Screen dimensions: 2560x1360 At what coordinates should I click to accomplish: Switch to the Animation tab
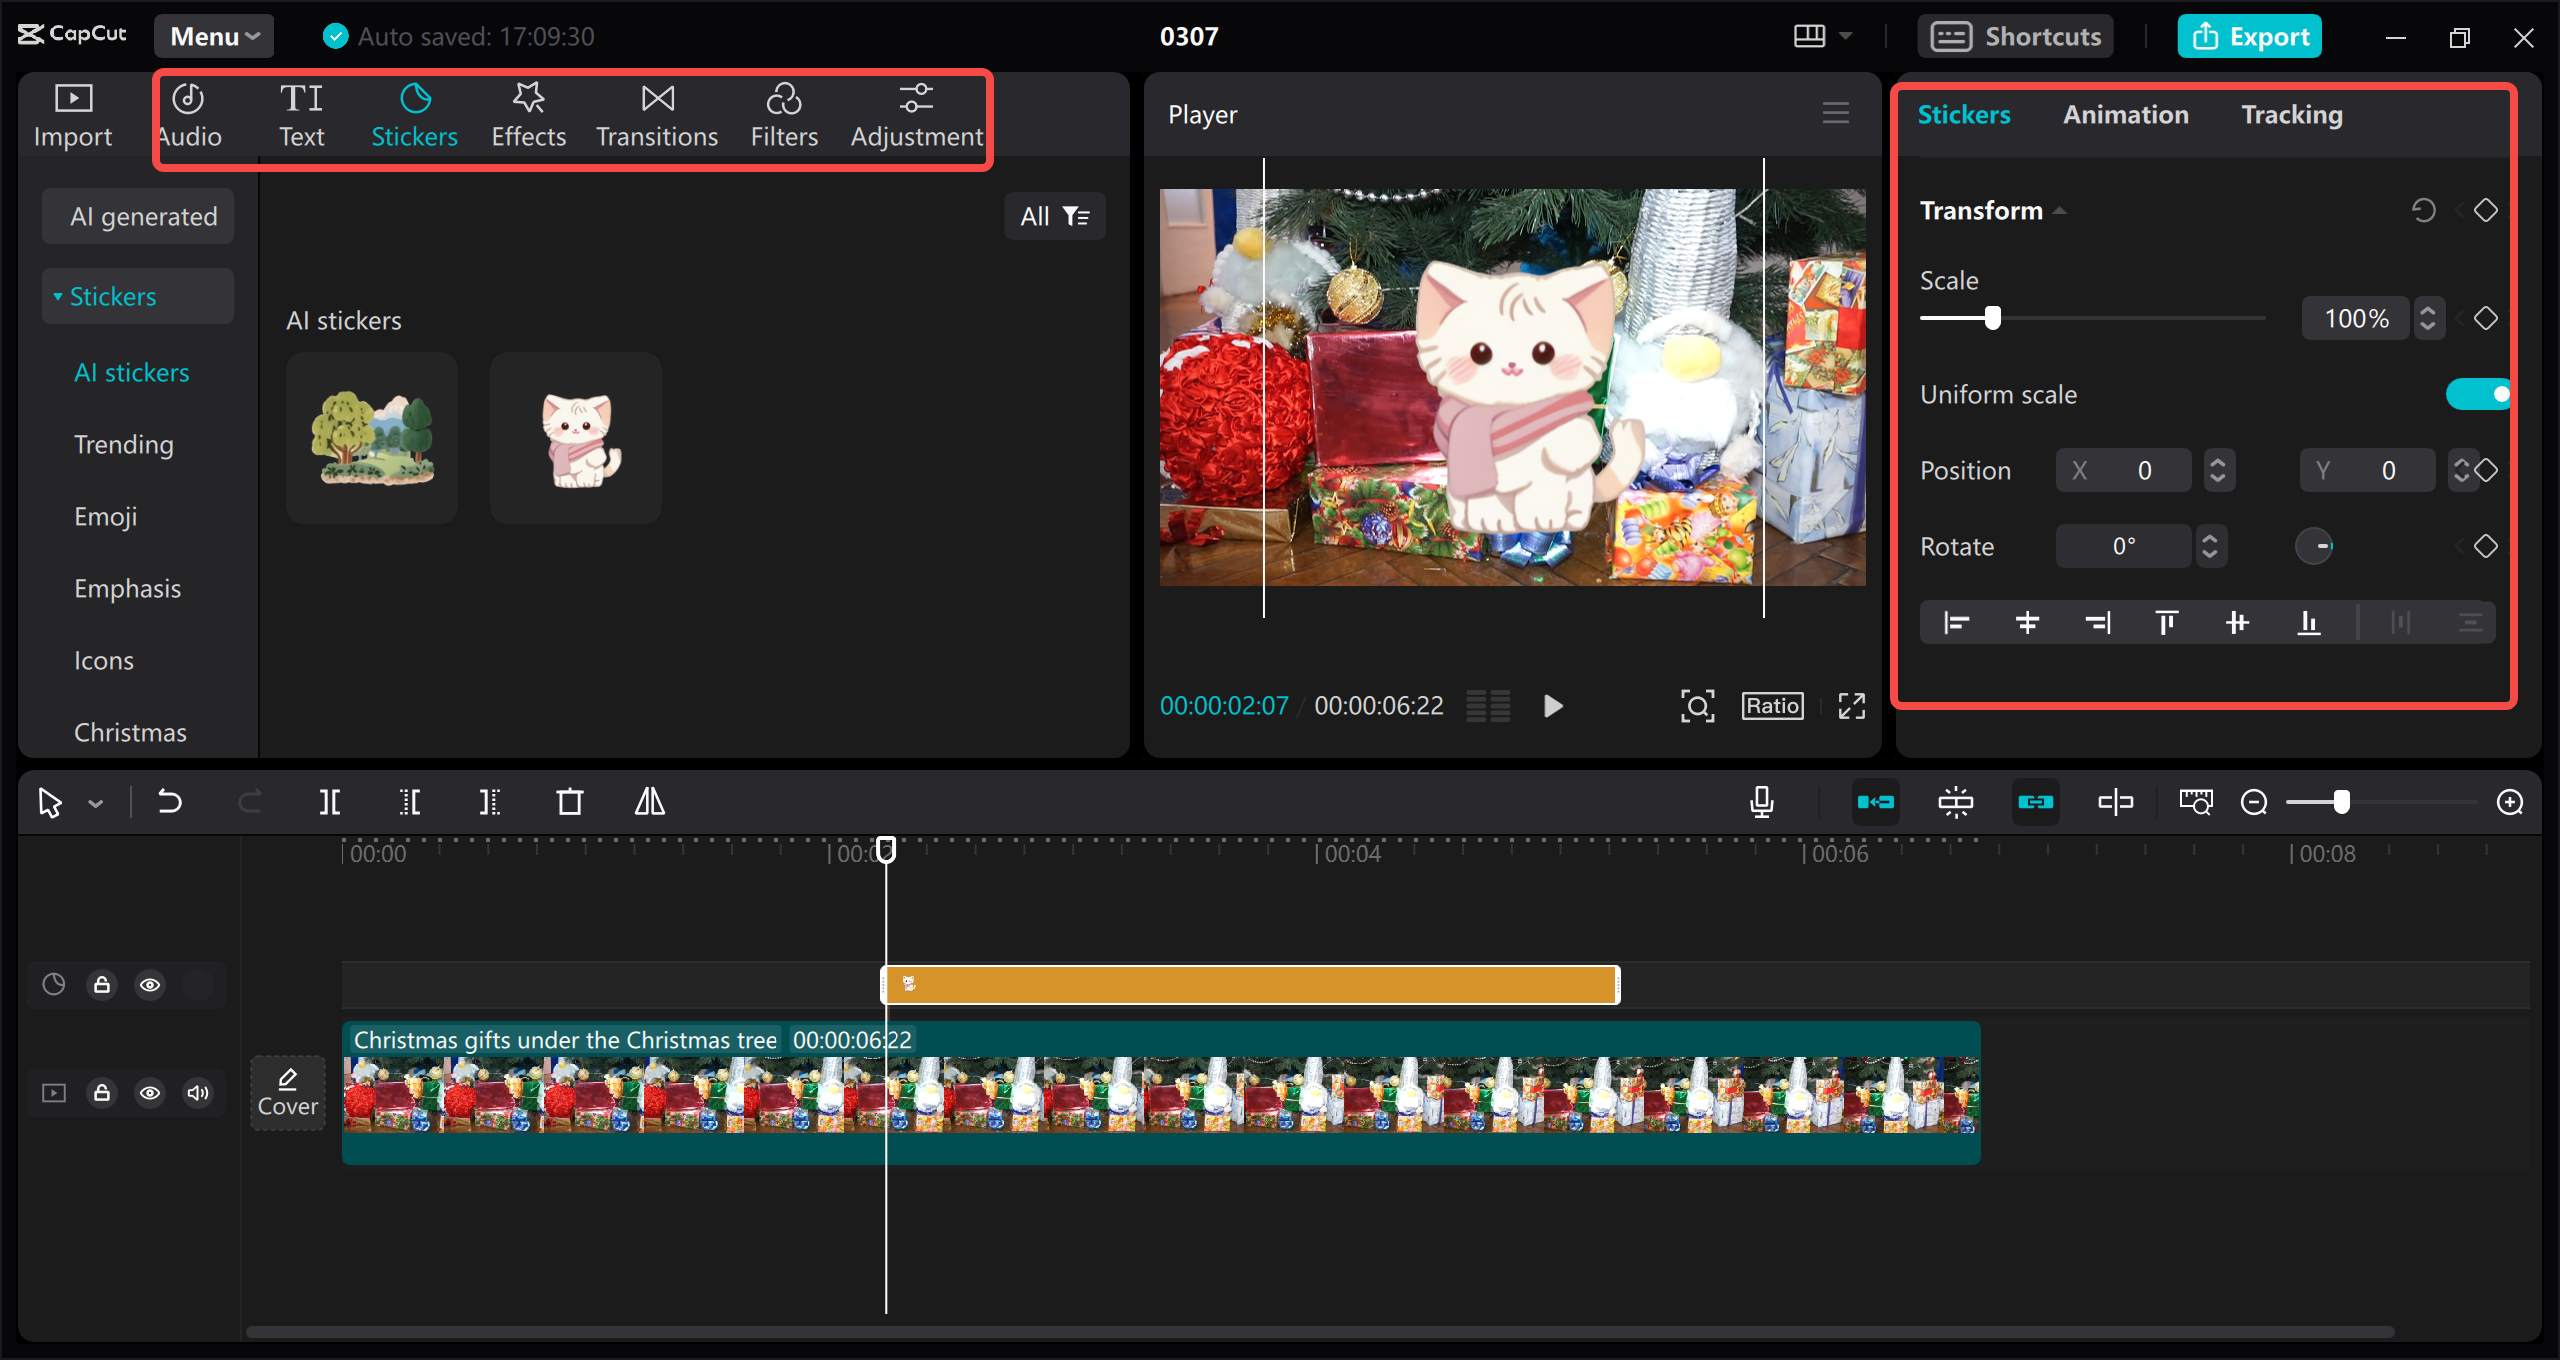pos(2125,114)
